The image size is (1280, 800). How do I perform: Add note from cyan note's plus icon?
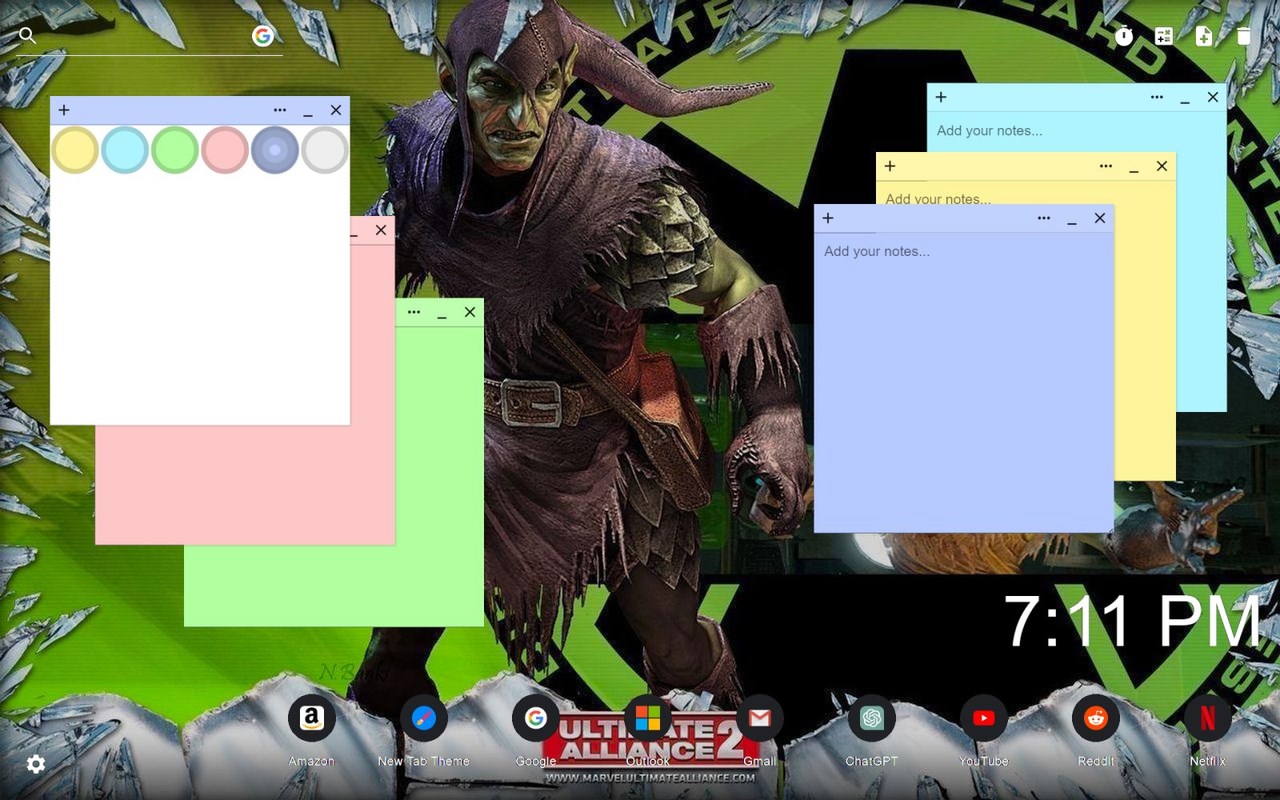941,97
